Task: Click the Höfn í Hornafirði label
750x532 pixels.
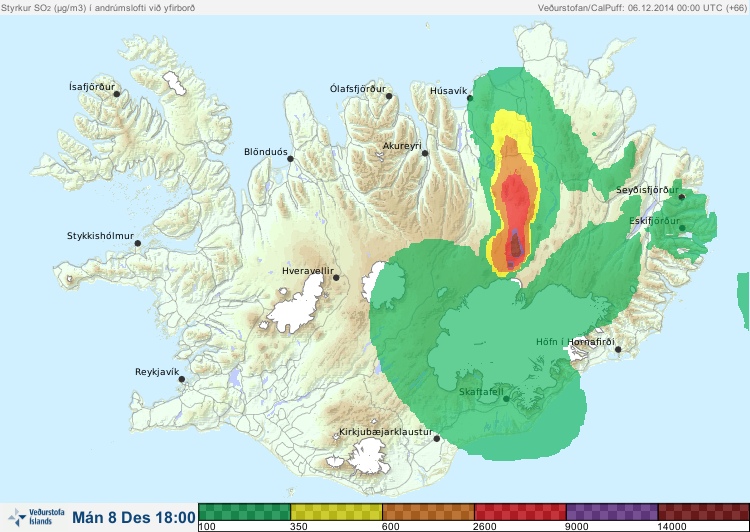Action: coord(575,342)
